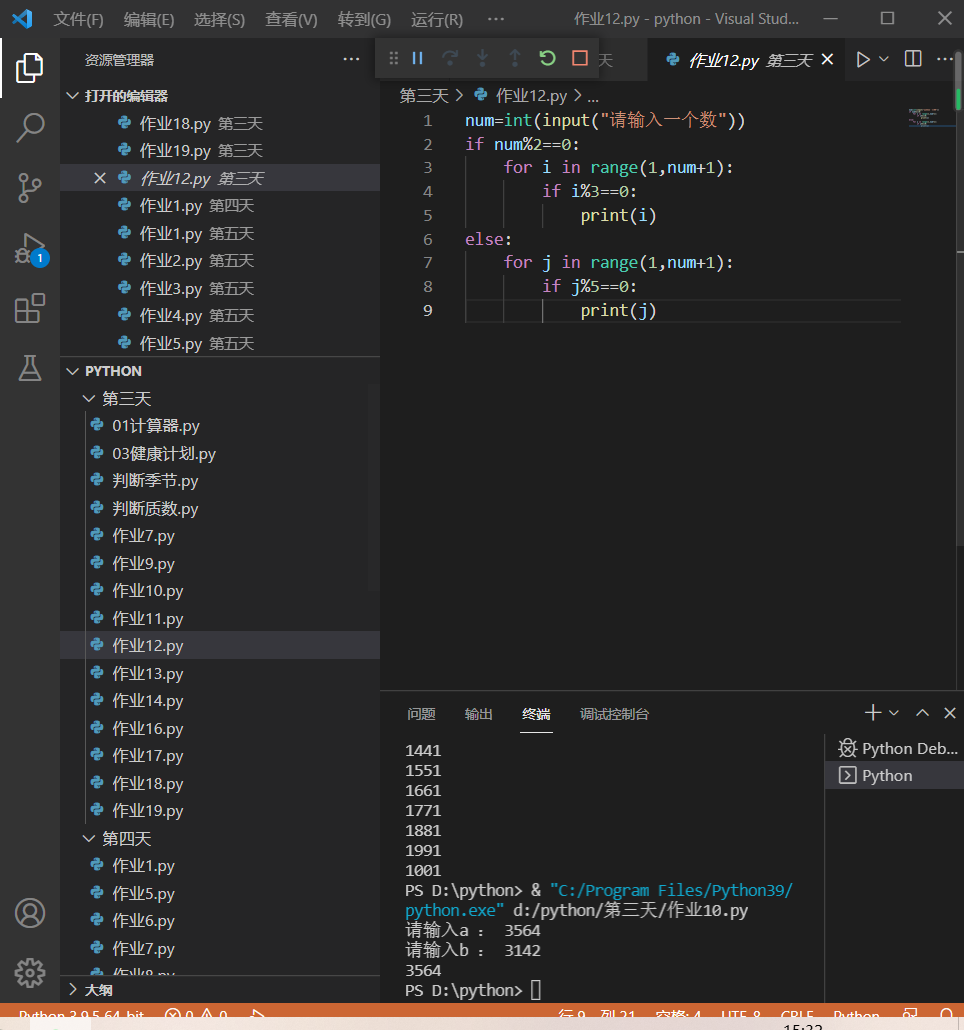Viewport: 964px width, 1030px height.
Task: Select the Python terminal instance
Action: coord(894,776)
